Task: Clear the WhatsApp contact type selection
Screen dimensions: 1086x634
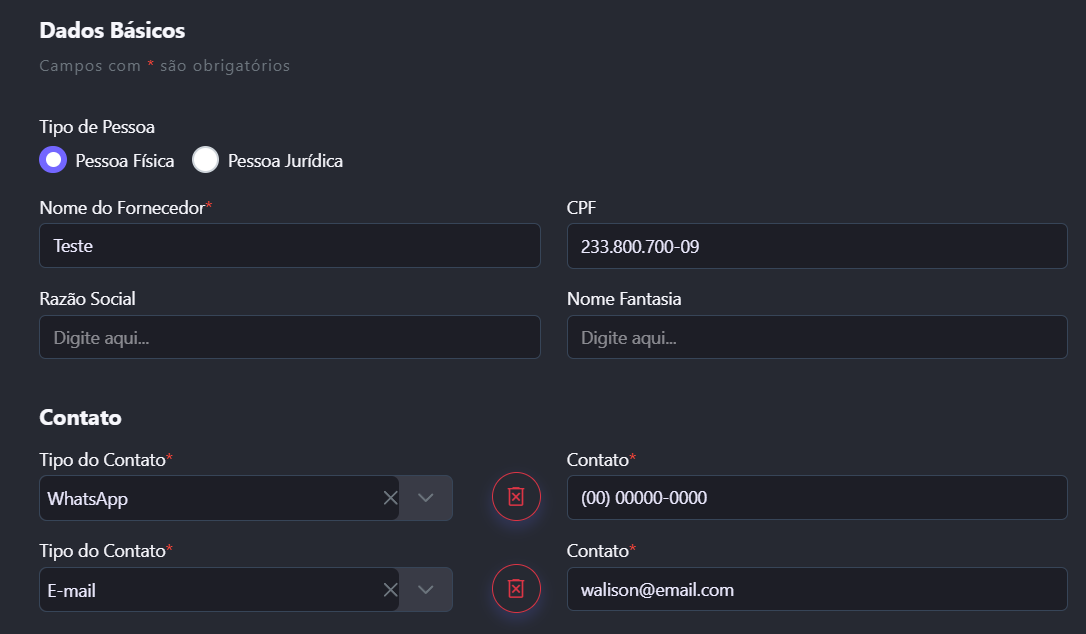Action: (390, 498)
